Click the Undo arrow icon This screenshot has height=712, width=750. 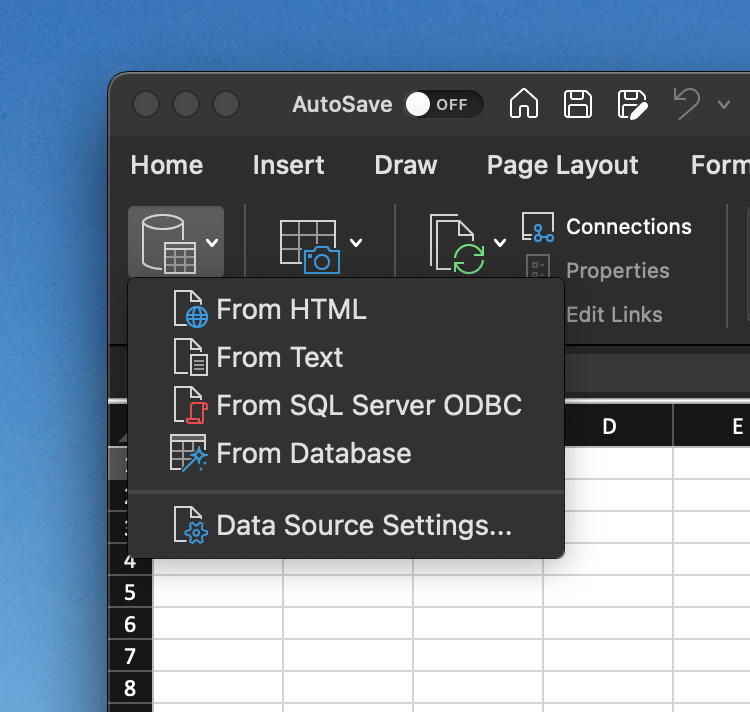pyautogui.click(x=686, y=103)
